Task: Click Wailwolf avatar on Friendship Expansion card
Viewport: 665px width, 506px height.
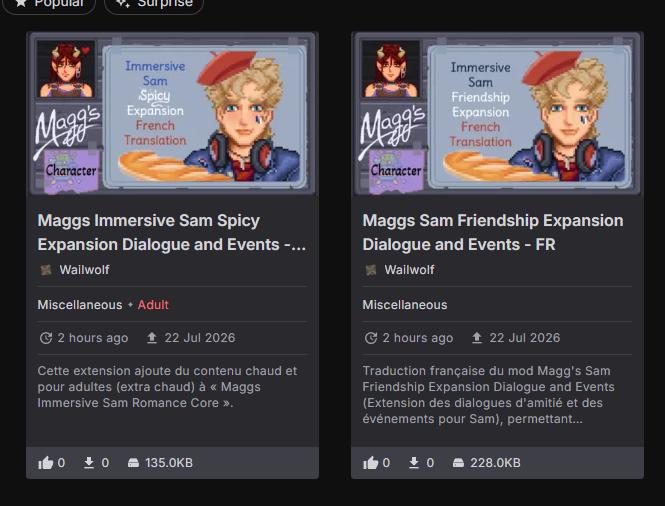Action: point(371,270)
